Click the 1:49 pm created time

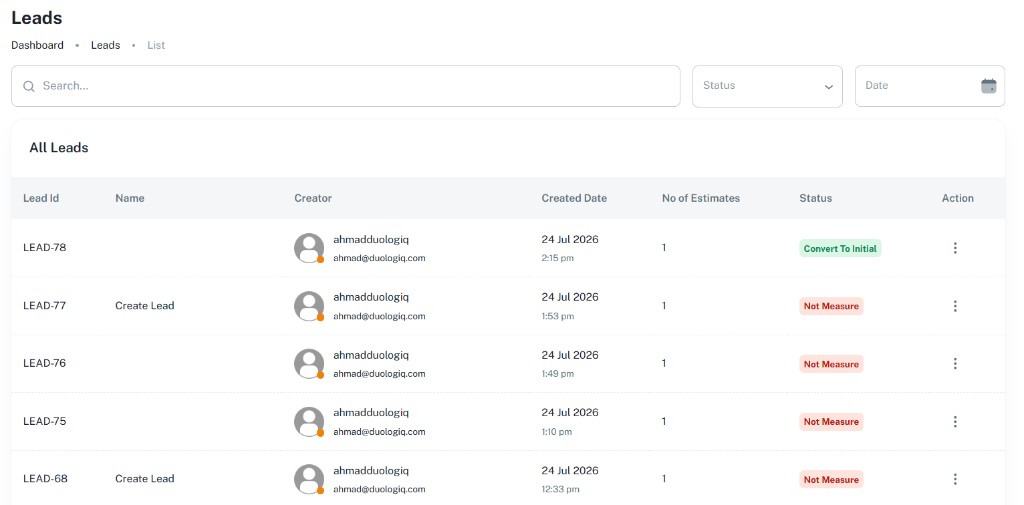(x=558, y=374)
